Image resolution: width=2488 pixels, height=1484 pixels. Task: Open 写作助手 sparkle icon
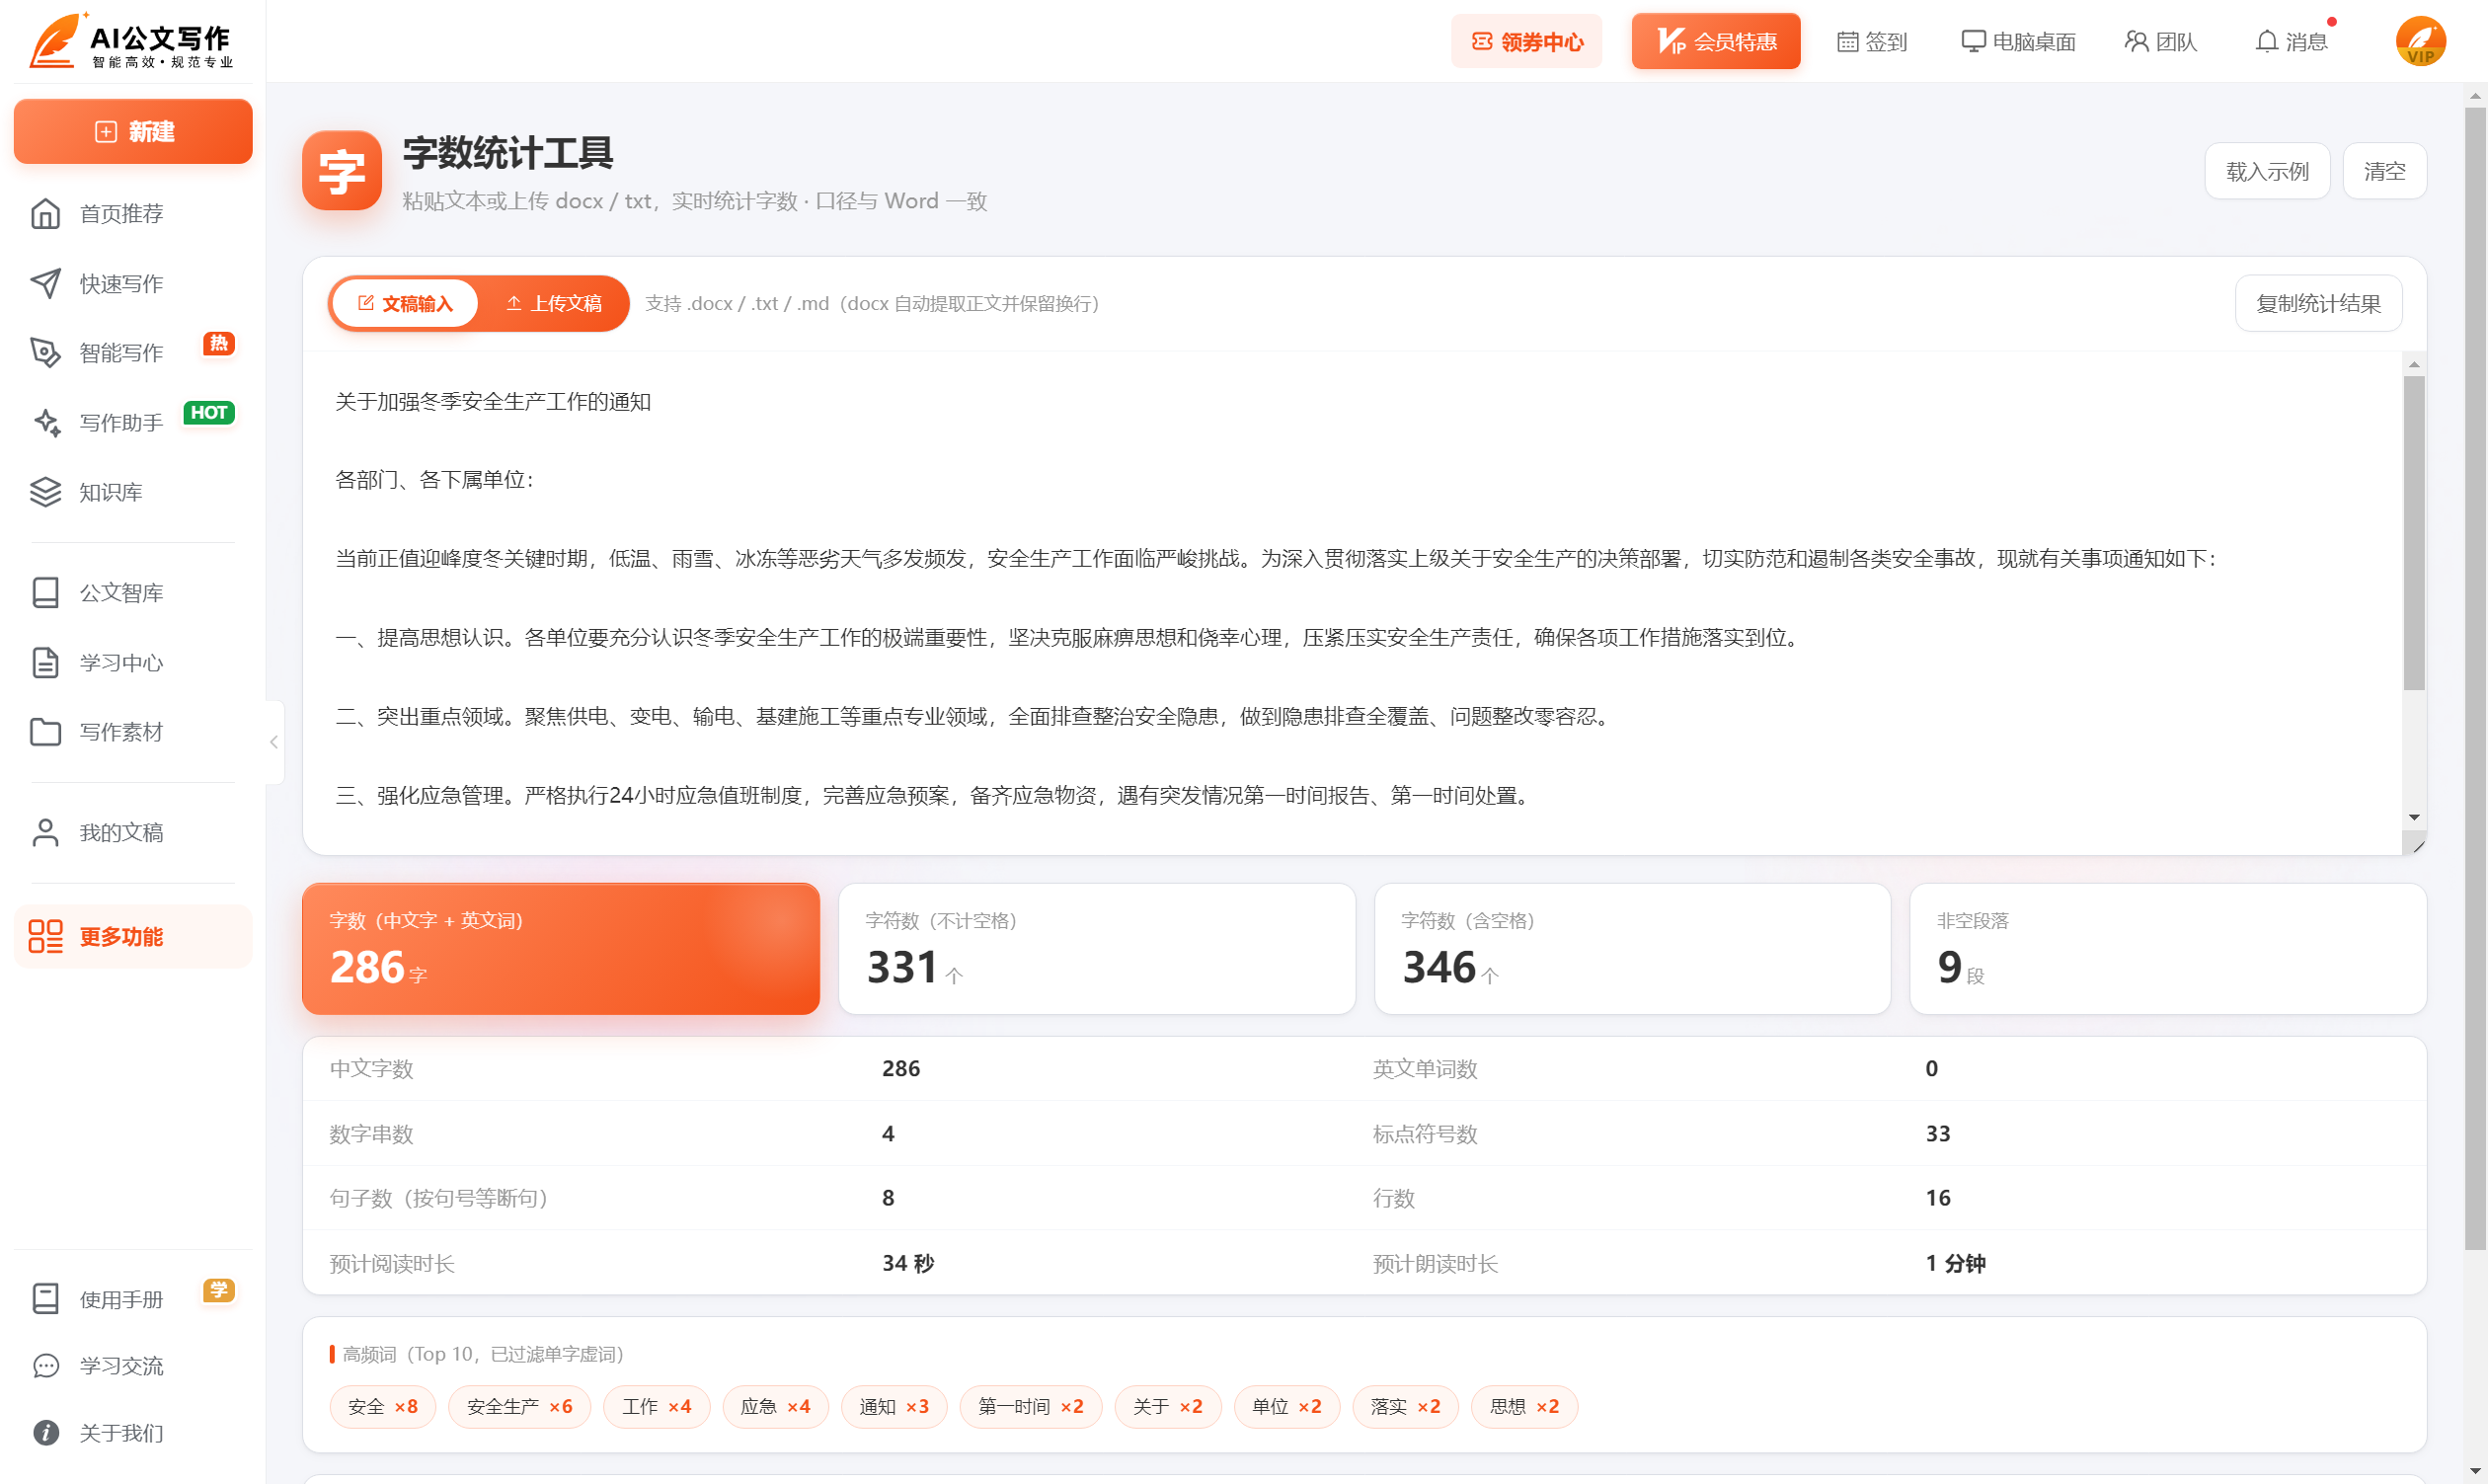46,423
